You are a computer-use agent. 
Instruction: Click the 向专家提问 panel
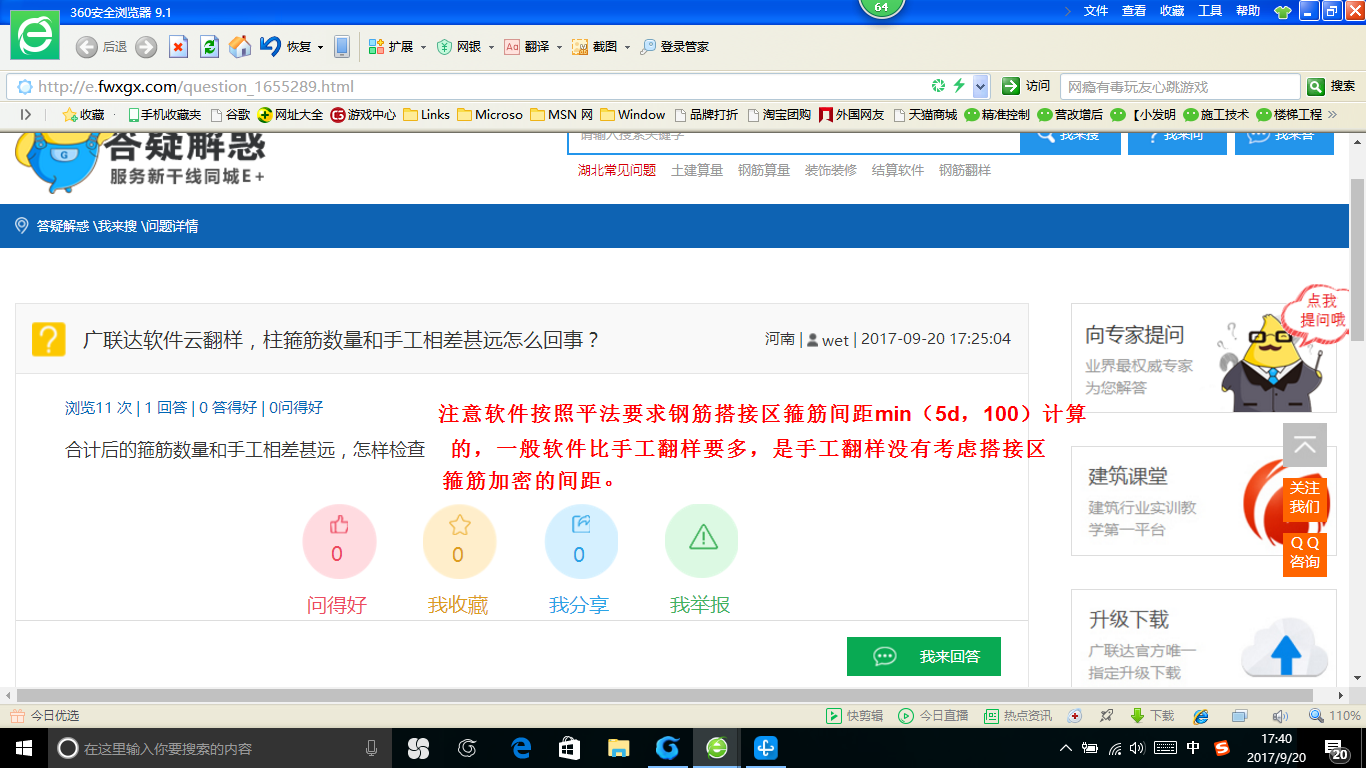tap(1203, 358)
